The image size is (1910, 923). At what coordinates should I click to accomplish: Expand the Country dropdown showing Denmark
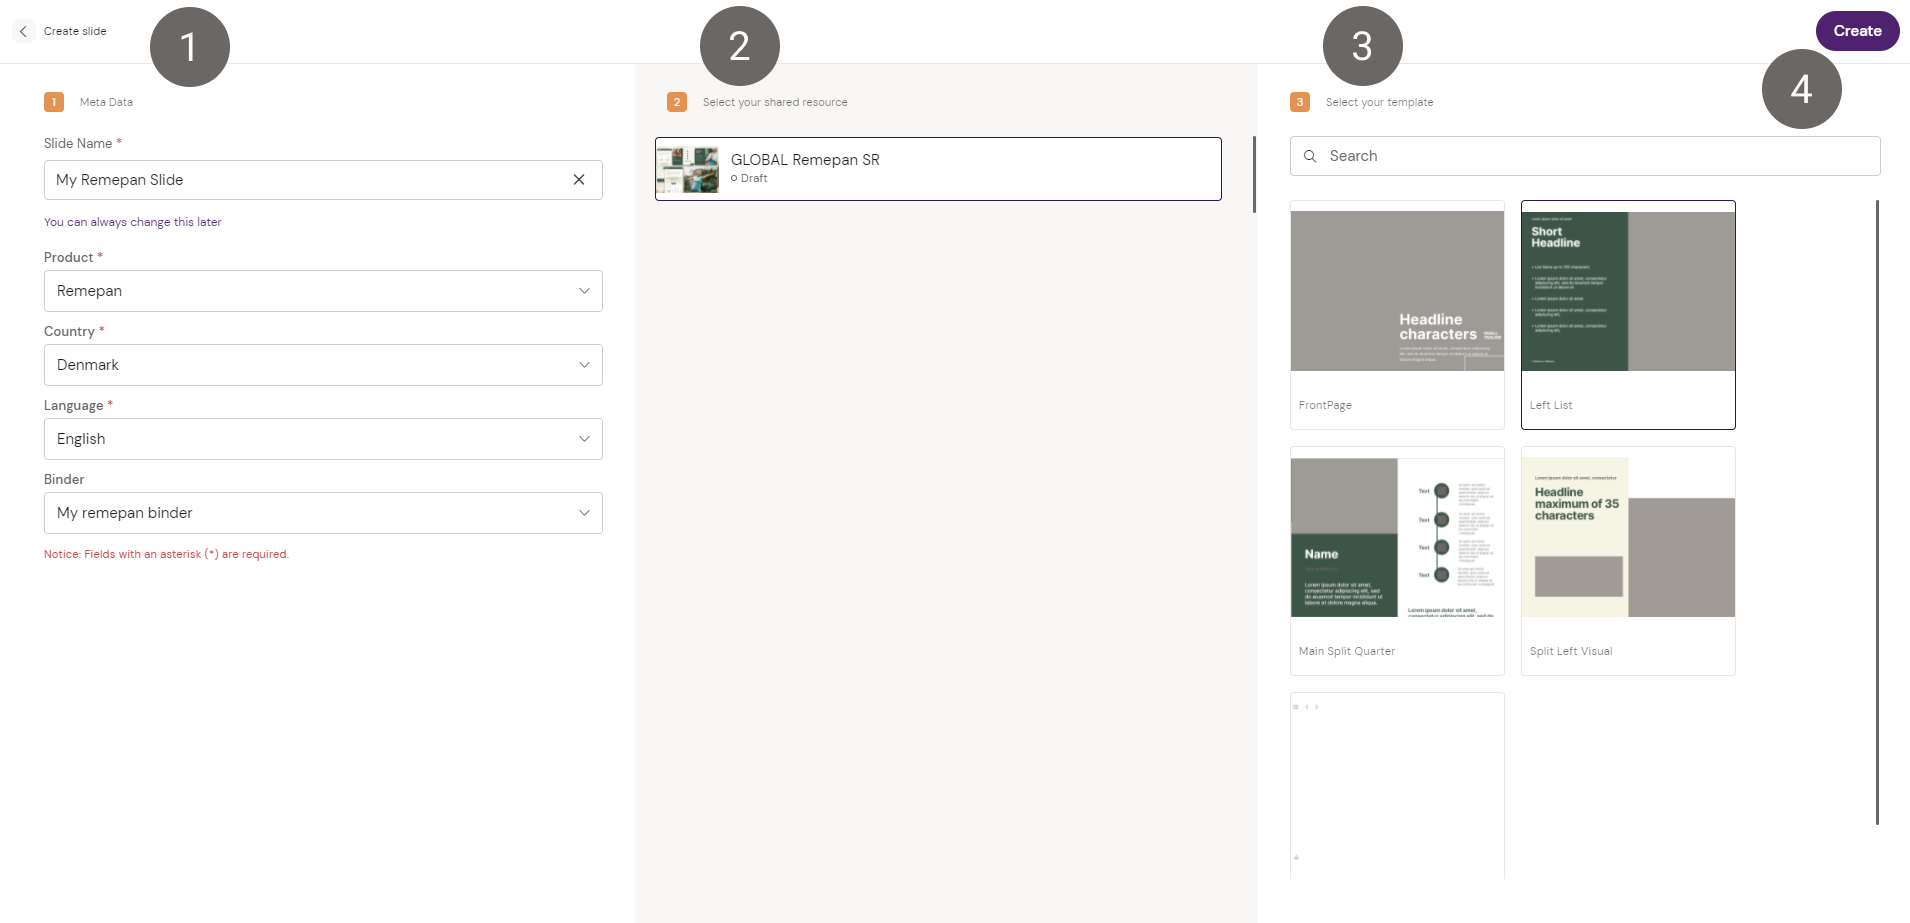click(323, 365)
